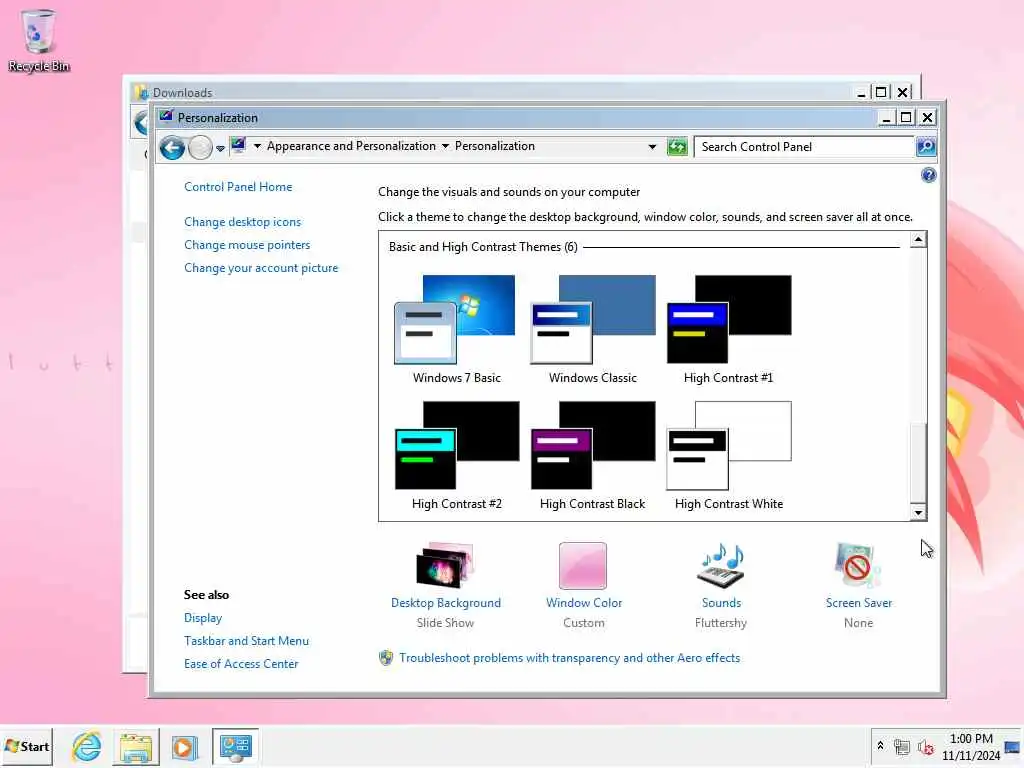
Task: Click the Desktop Background link text
Action: coord(445,603)
